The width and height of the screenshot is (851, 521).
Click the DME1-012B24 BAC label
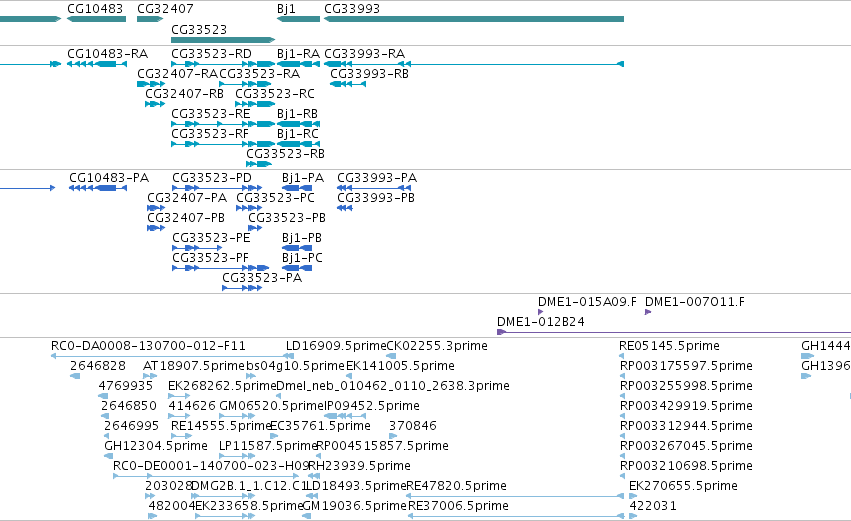(541, 322)
